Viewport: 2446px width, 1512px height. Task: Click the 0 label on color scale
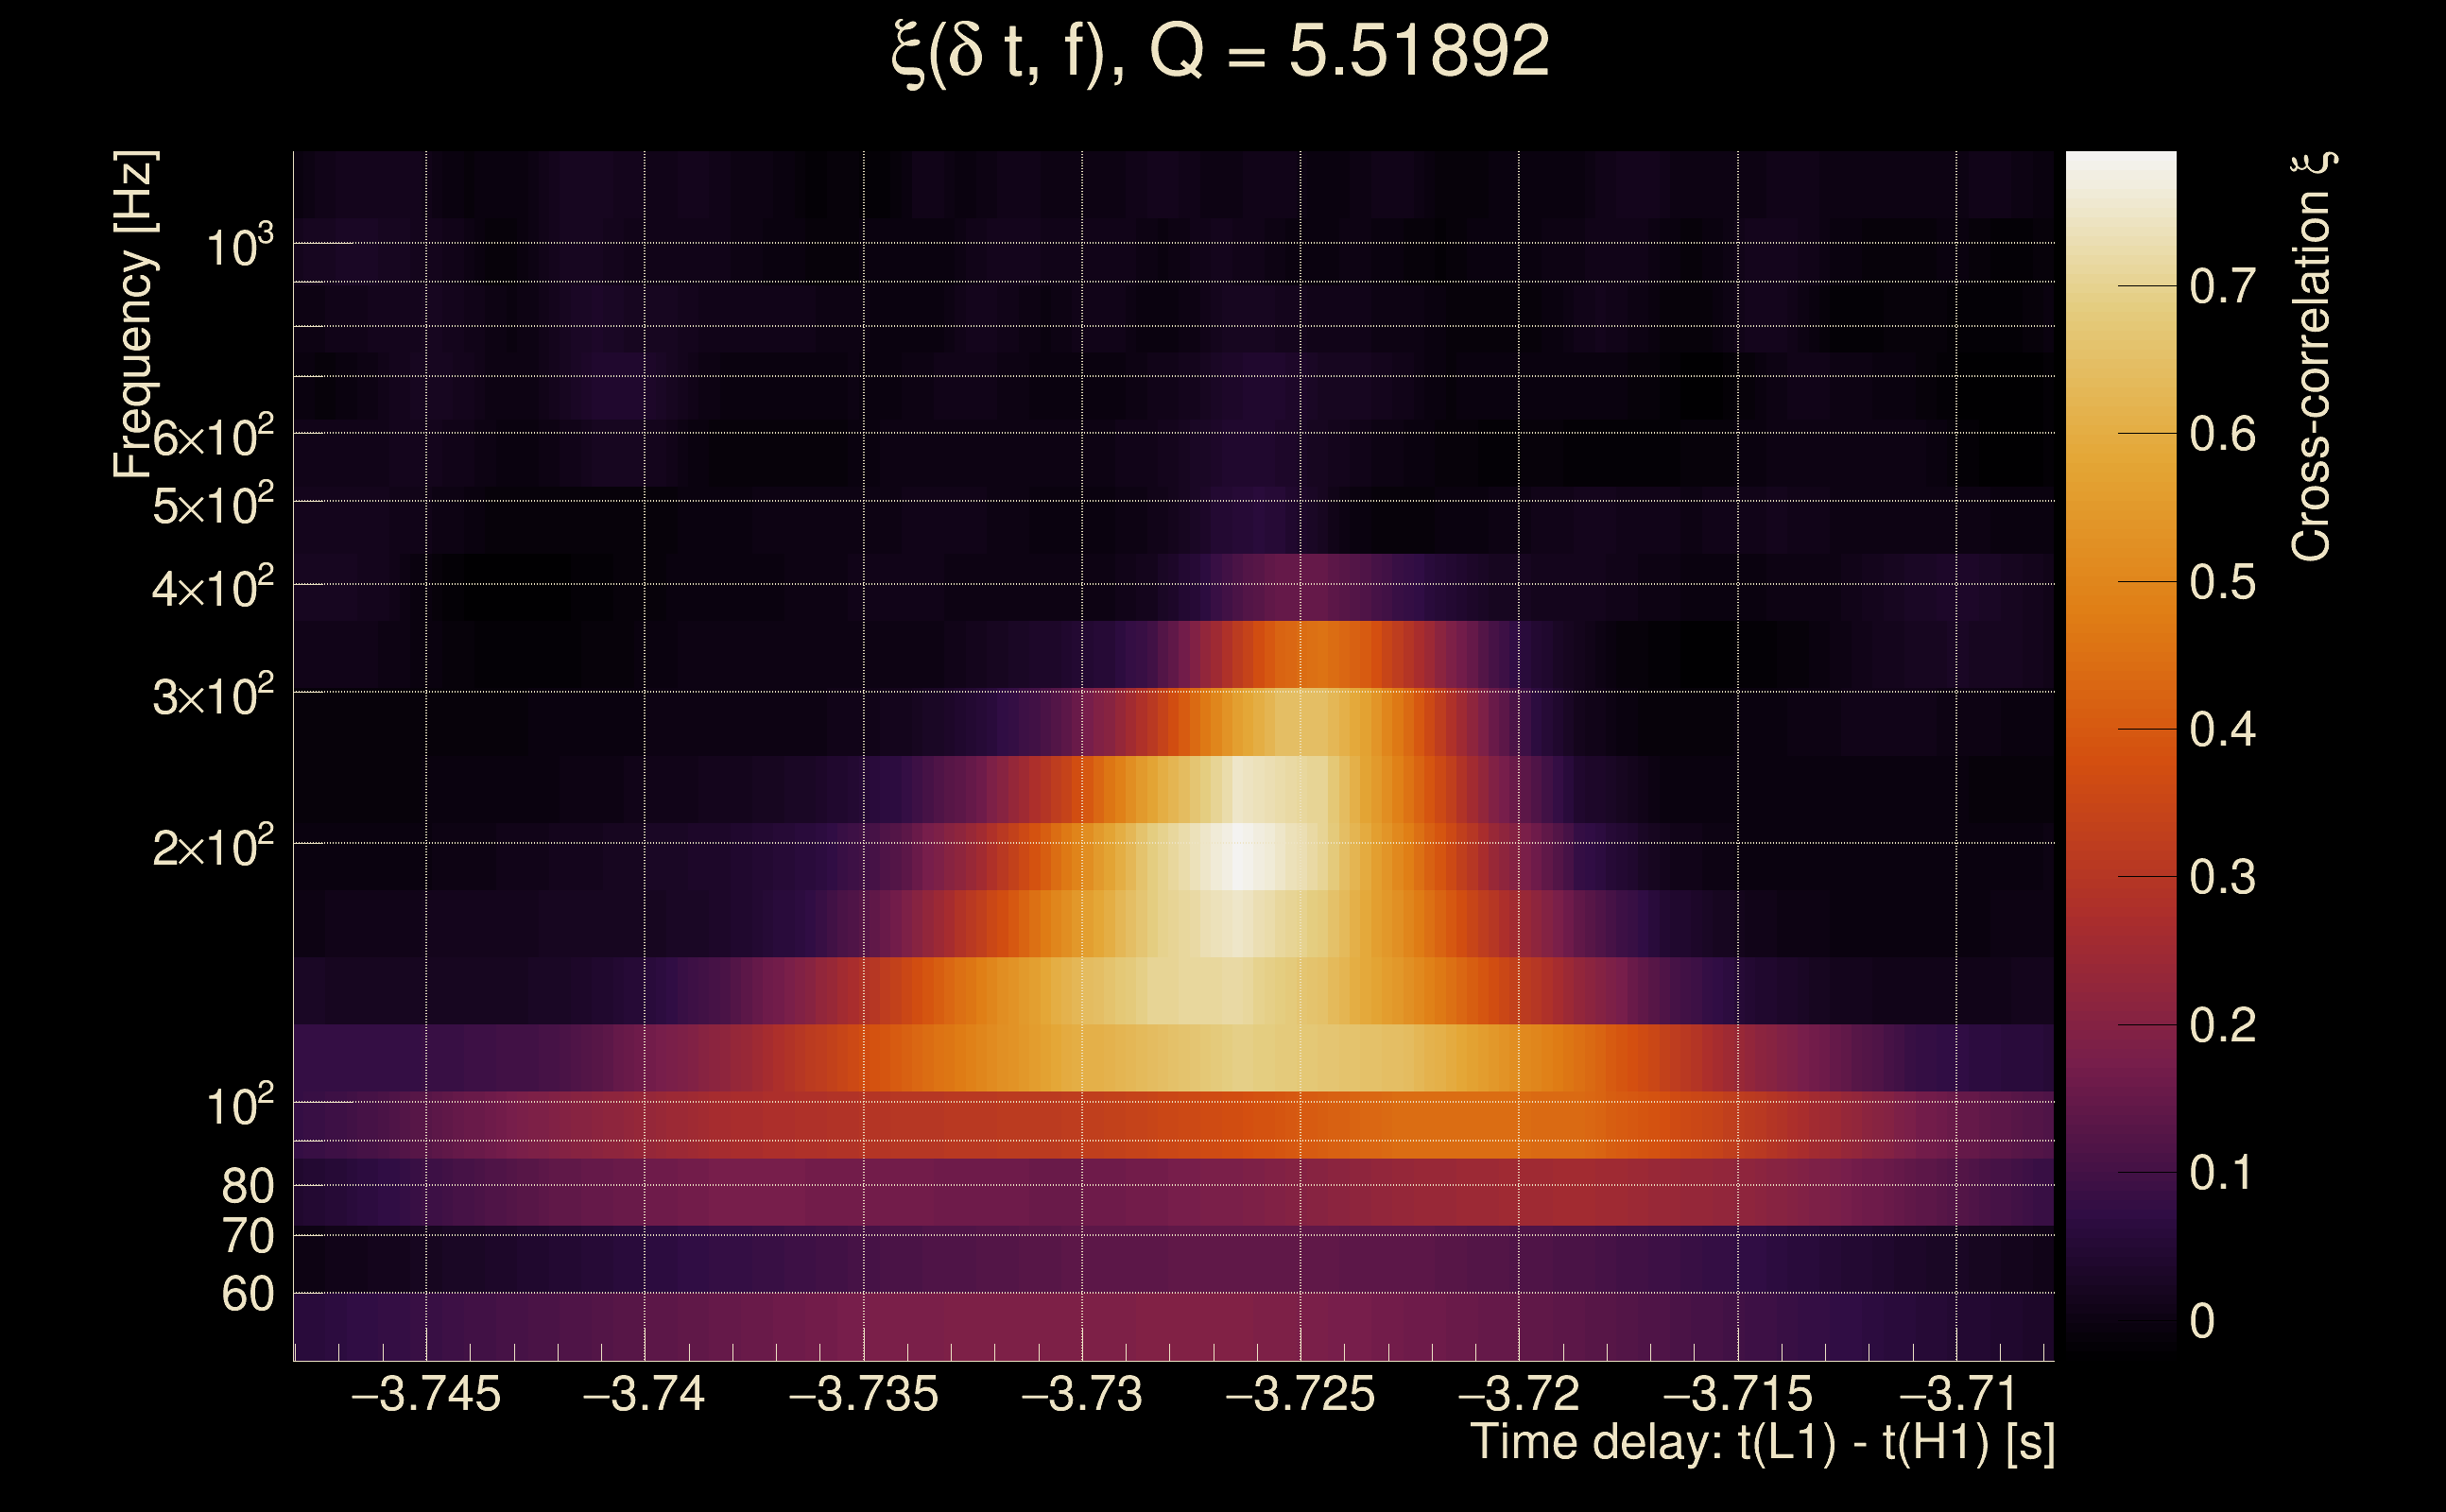click(x=2202, y=1321)
